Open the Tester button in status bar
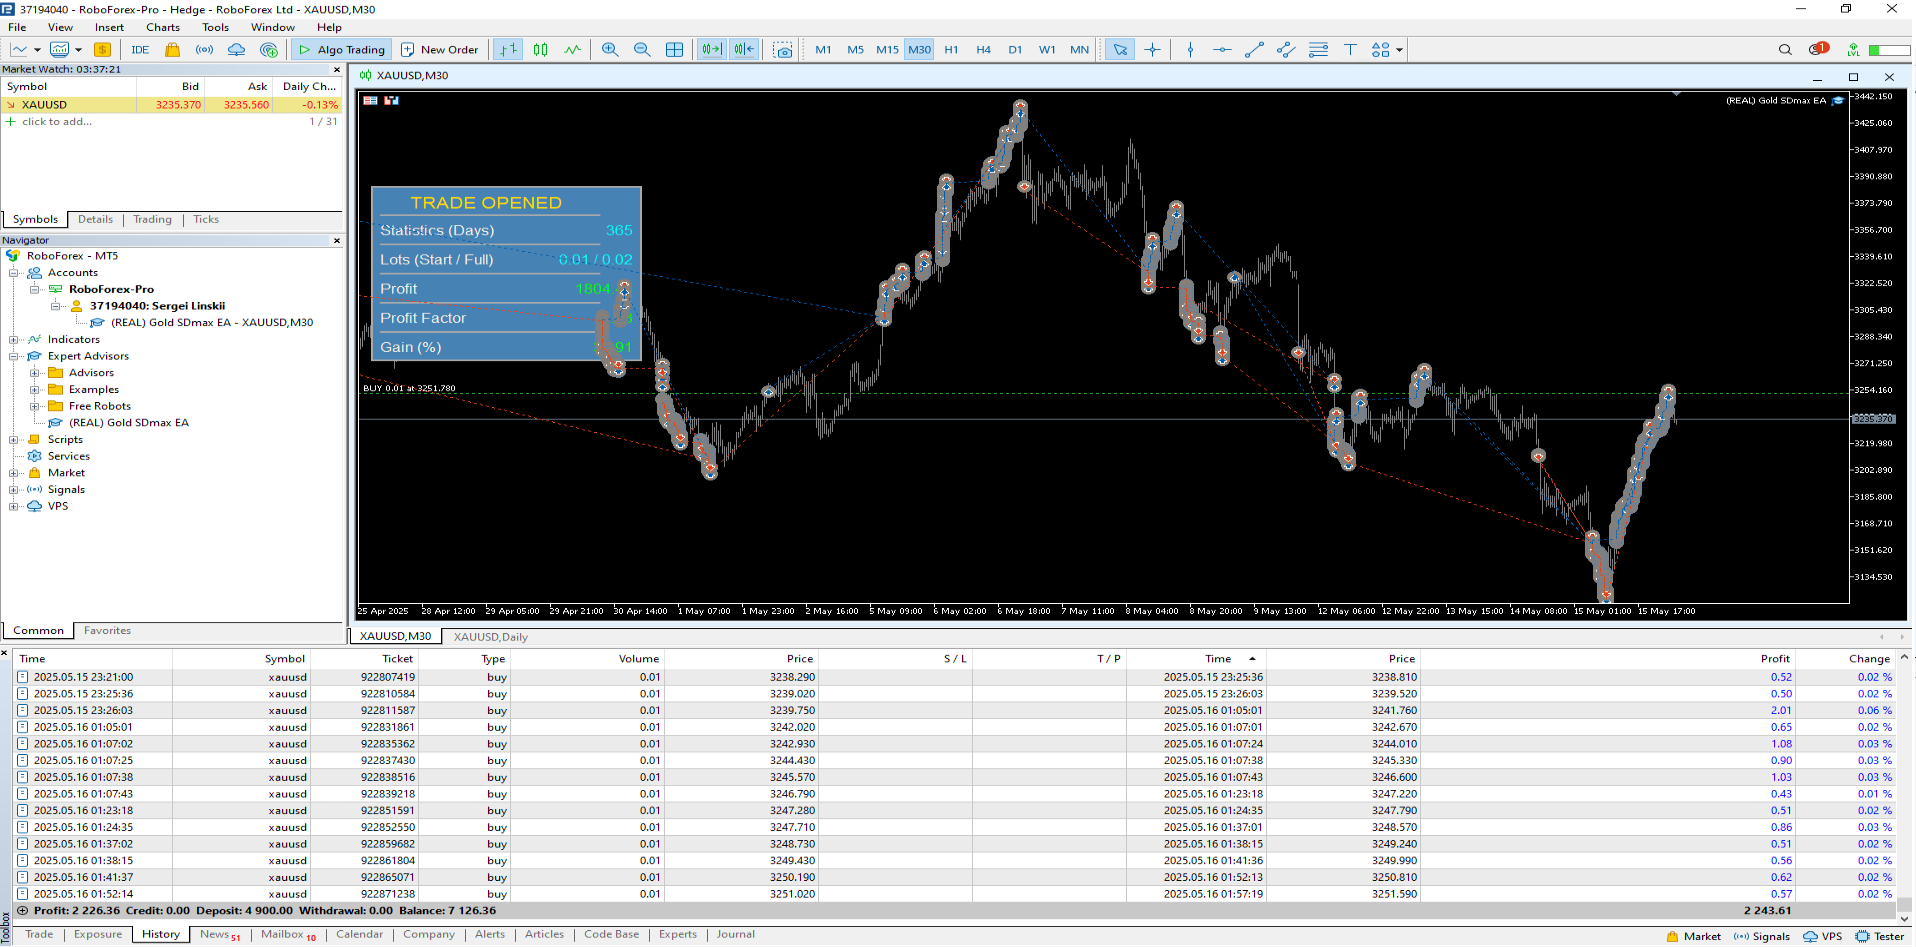This screenshot has width=1916, height=947. (1880, 936)
